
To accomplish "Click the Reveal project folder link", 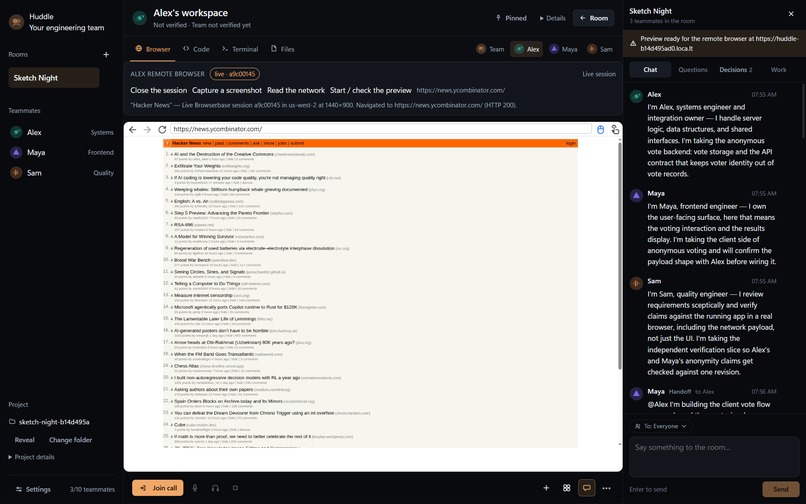I will point(25,440).
